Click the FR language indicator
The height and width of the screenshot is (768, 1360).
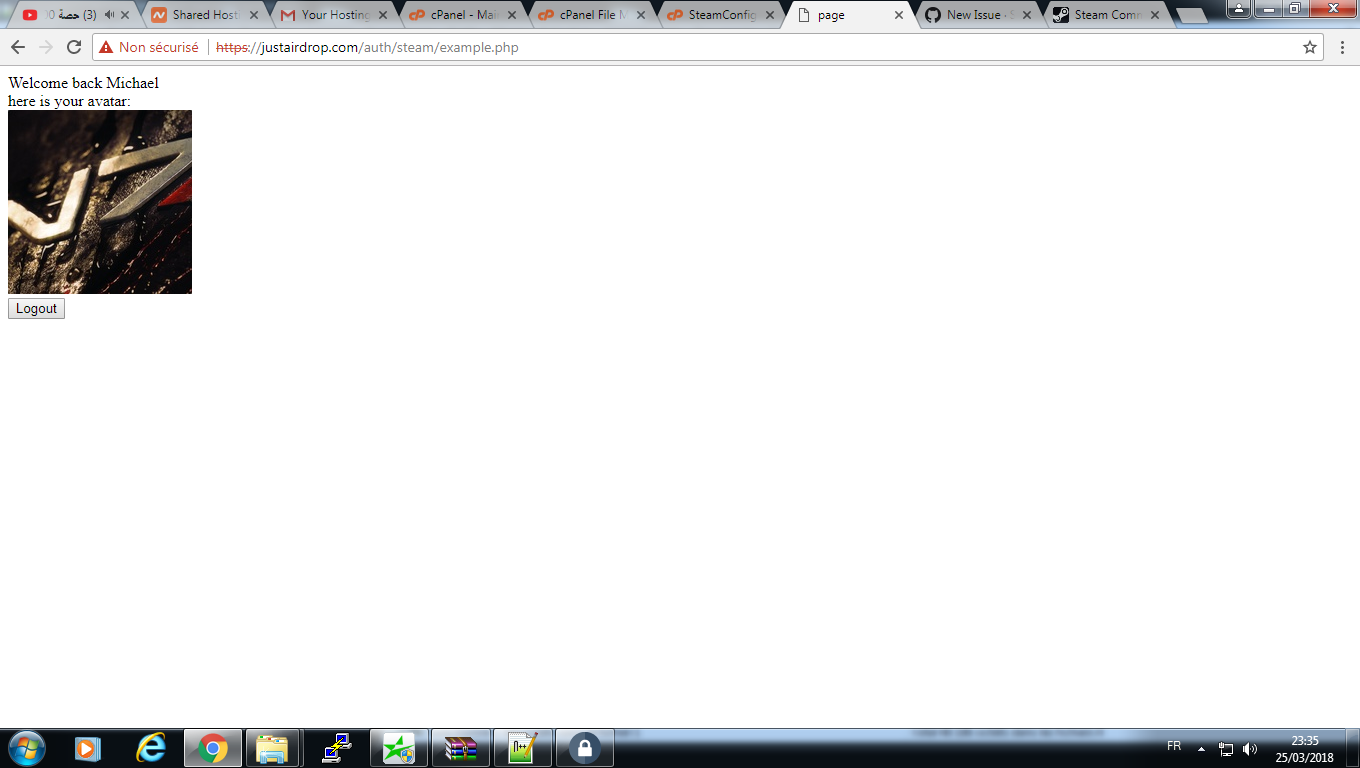1174,747
